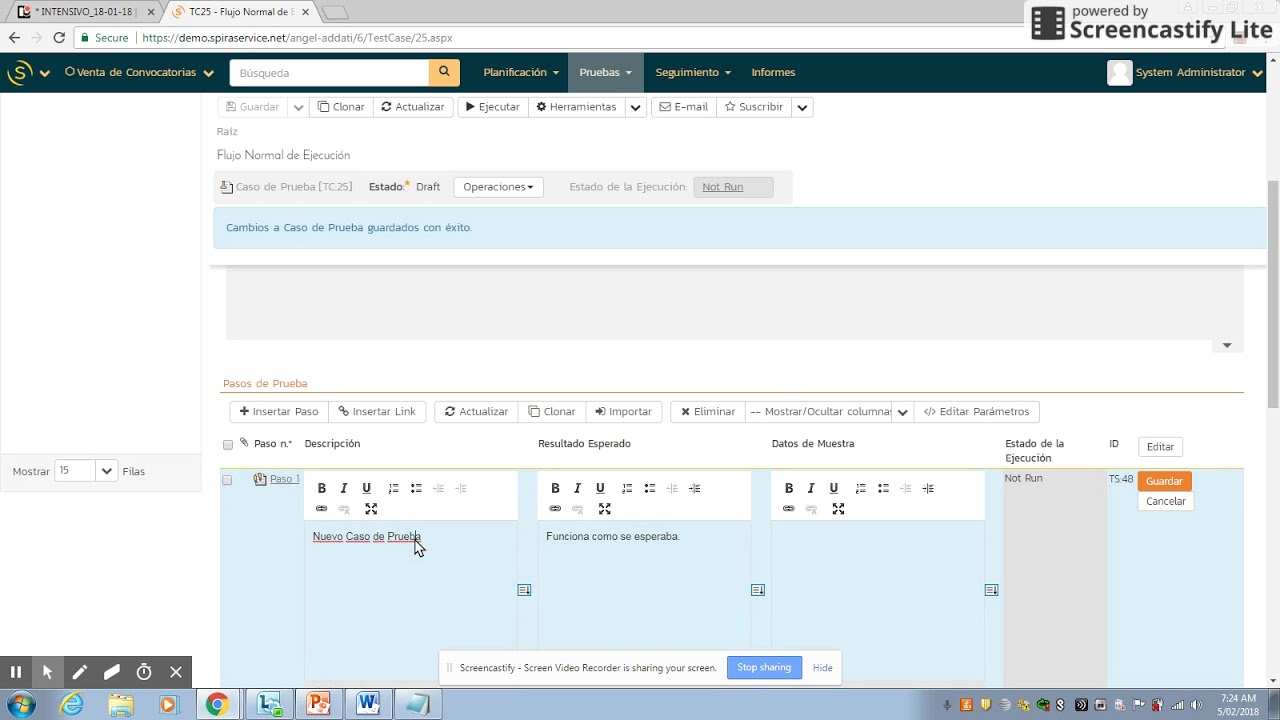Tick the Paso 1 row checkbox
1280x720 pixels.
coord(227,480)
